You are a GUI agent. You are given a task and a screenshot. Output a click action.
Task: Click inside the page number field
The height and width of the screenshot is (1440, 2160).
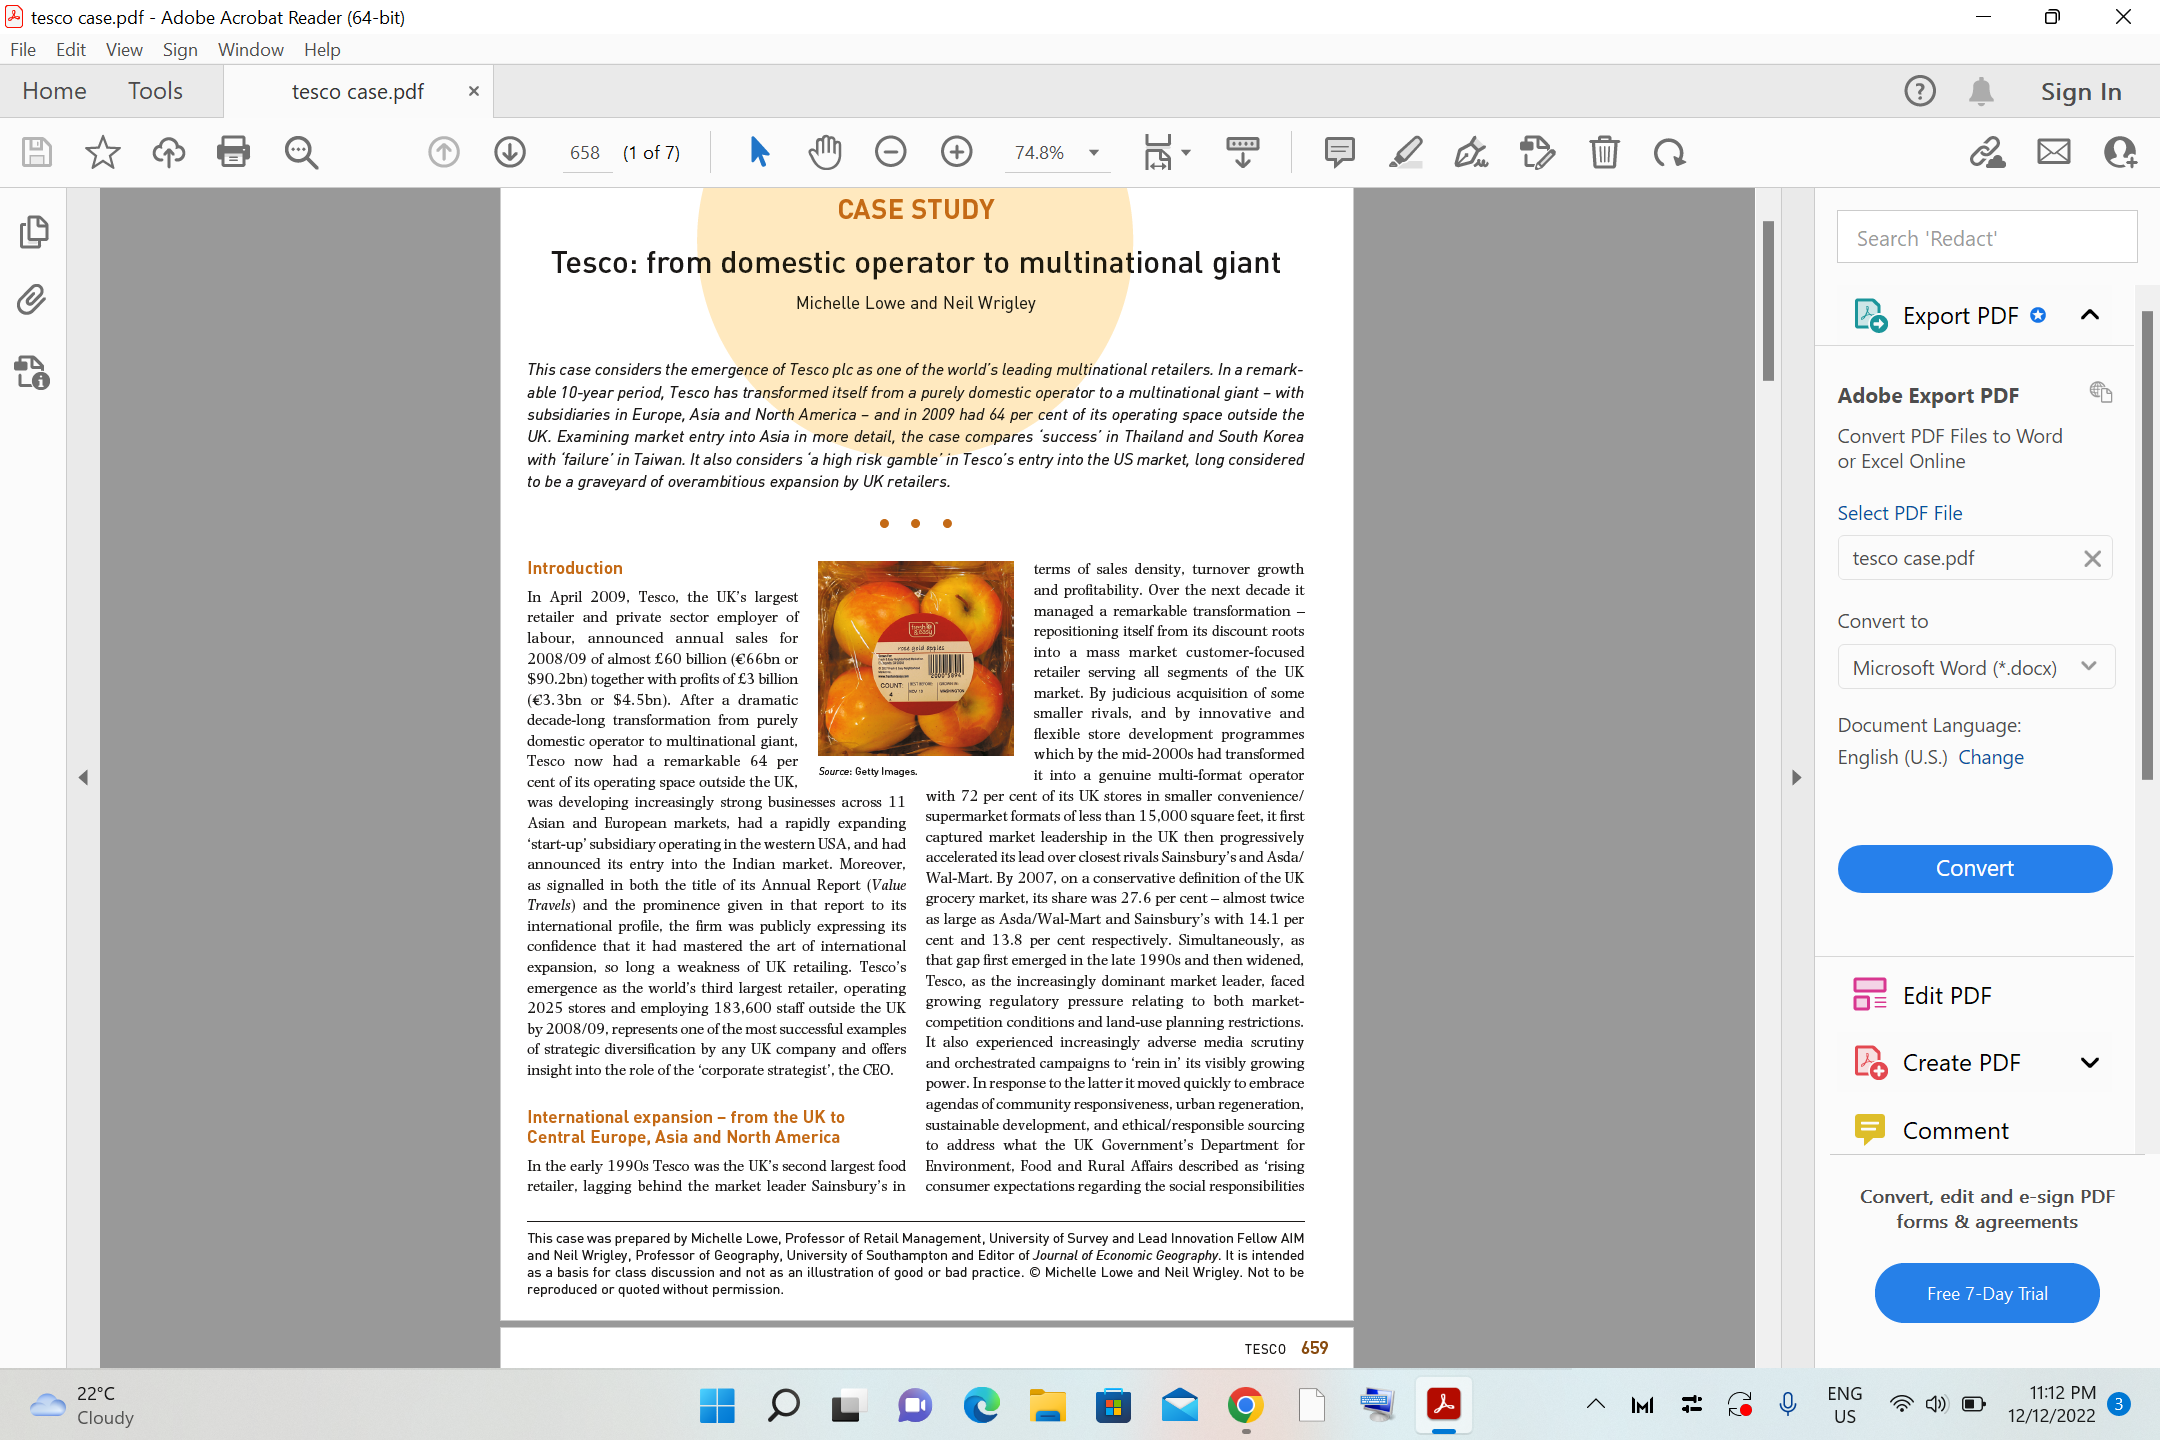pos(586,152)
